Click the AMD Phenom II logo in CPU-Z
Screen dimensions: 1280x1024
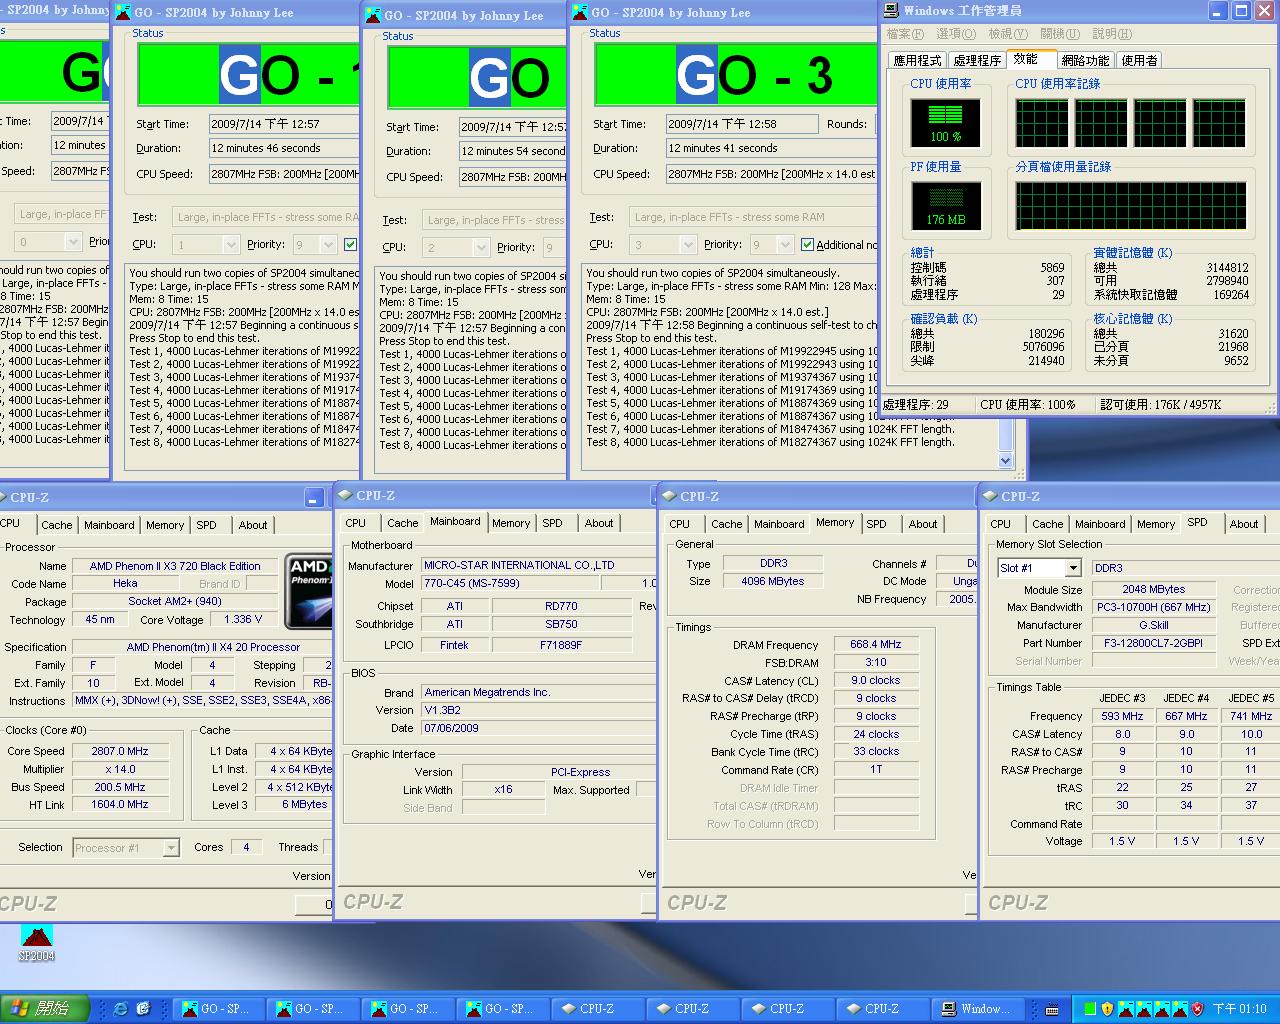pos(309,590)
